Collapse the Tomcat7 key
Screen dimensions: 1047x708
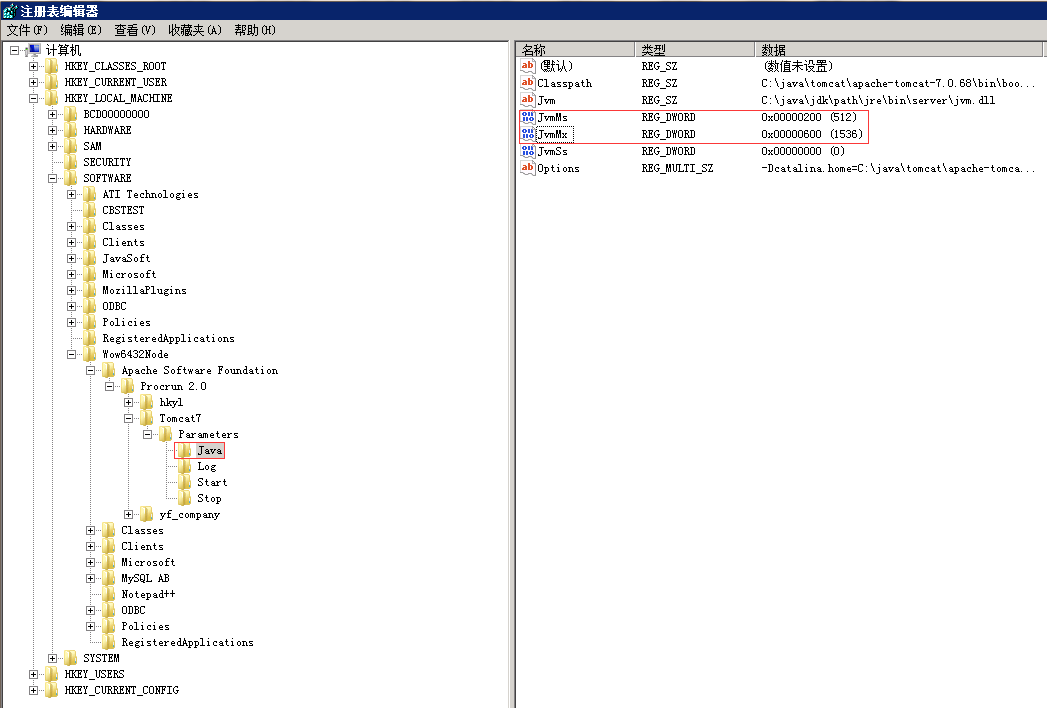(x=128, y=419)
